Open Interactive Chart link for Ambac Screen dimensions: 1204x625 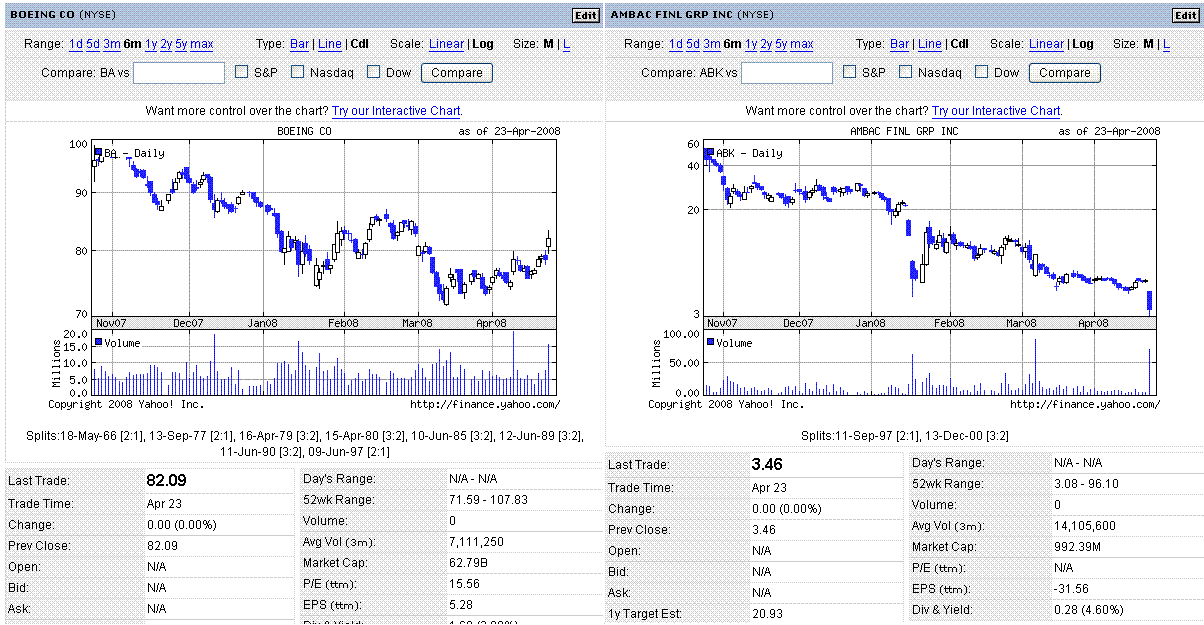996,111
